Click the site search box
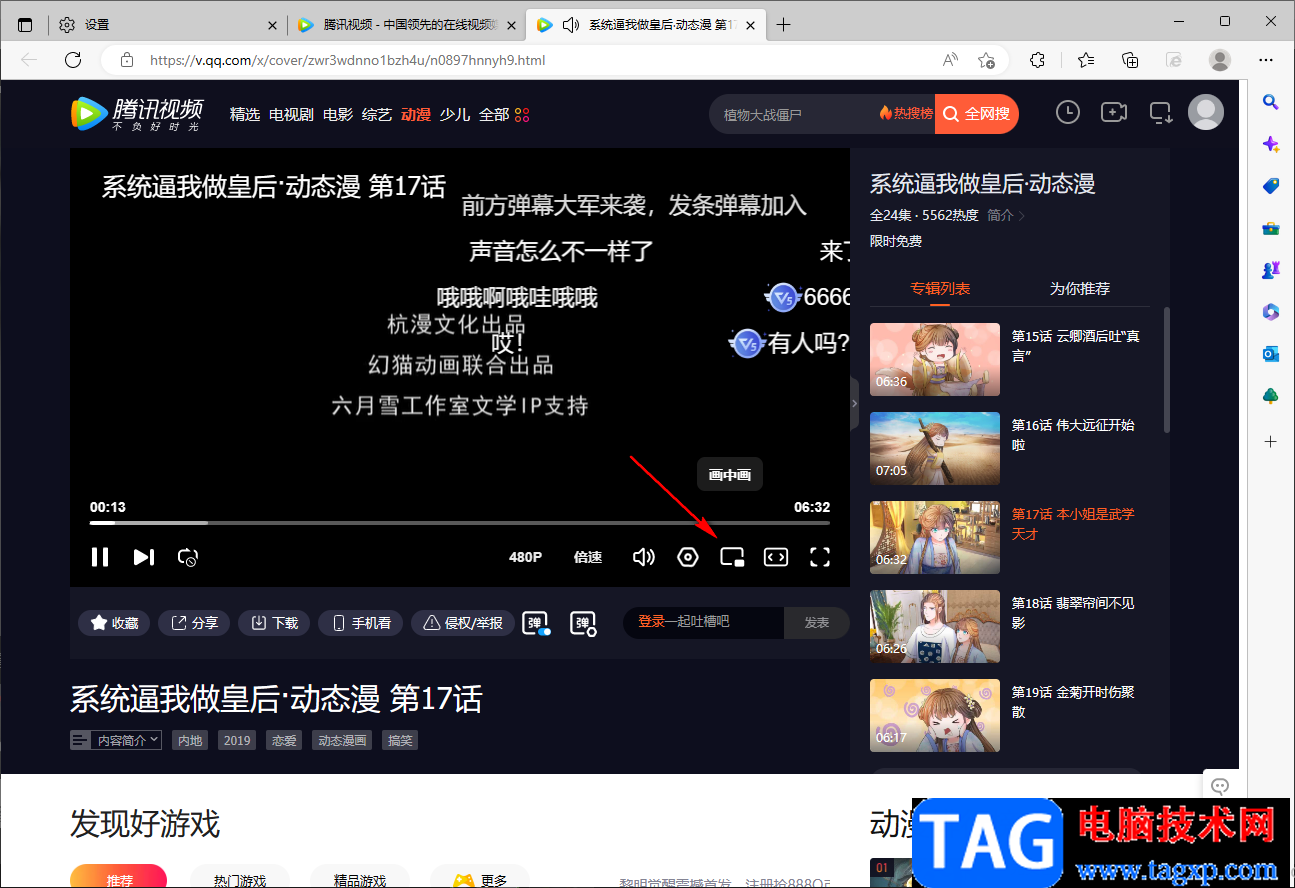Image resolution: width=1295 pixels, height=888 pixels. point(790,114)
